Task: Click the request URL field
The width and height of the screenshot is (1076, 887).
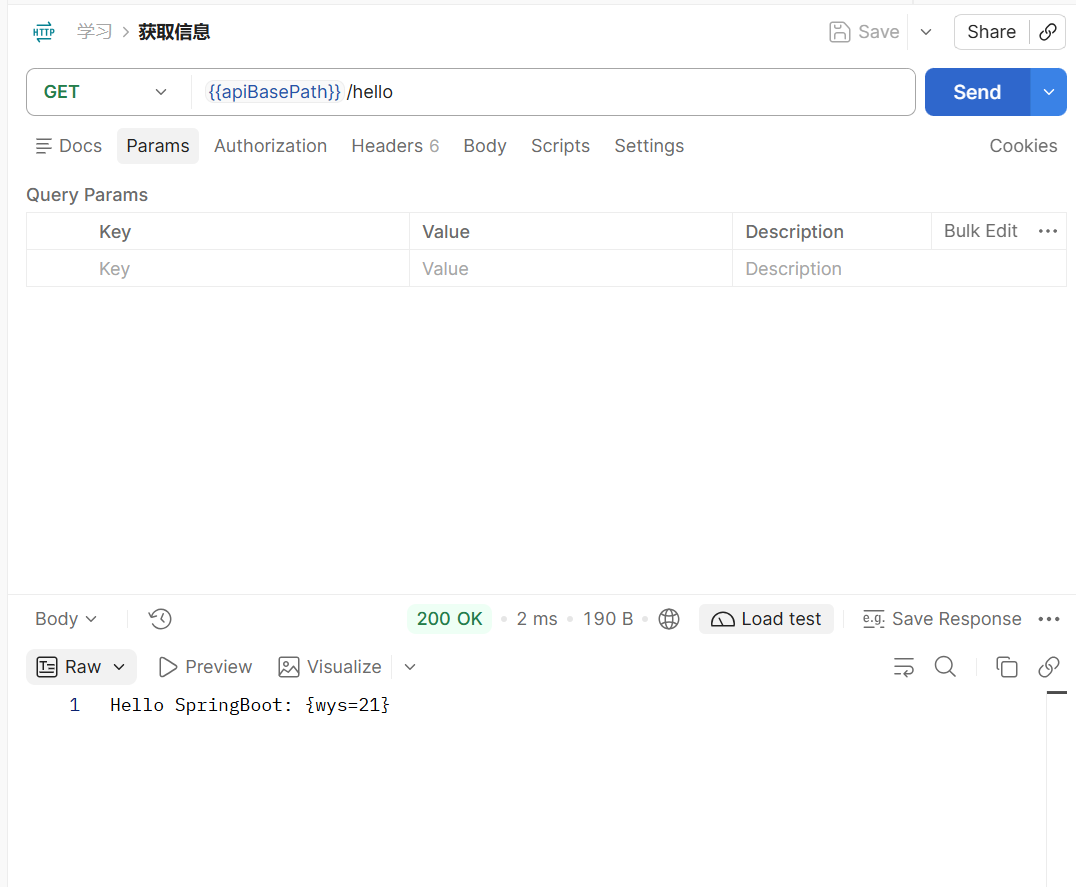Action: point(553,92)
